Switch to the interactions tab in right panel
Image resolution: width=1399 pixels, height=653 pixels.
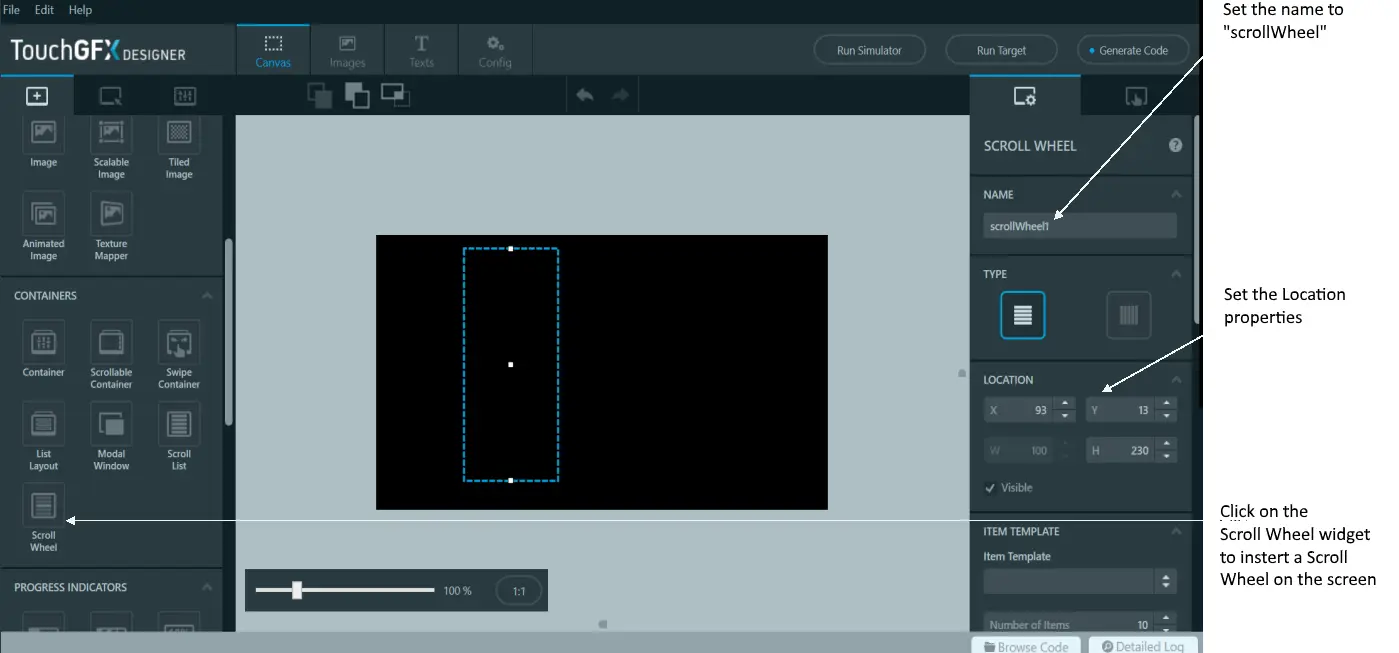(x=1136, y=96)
